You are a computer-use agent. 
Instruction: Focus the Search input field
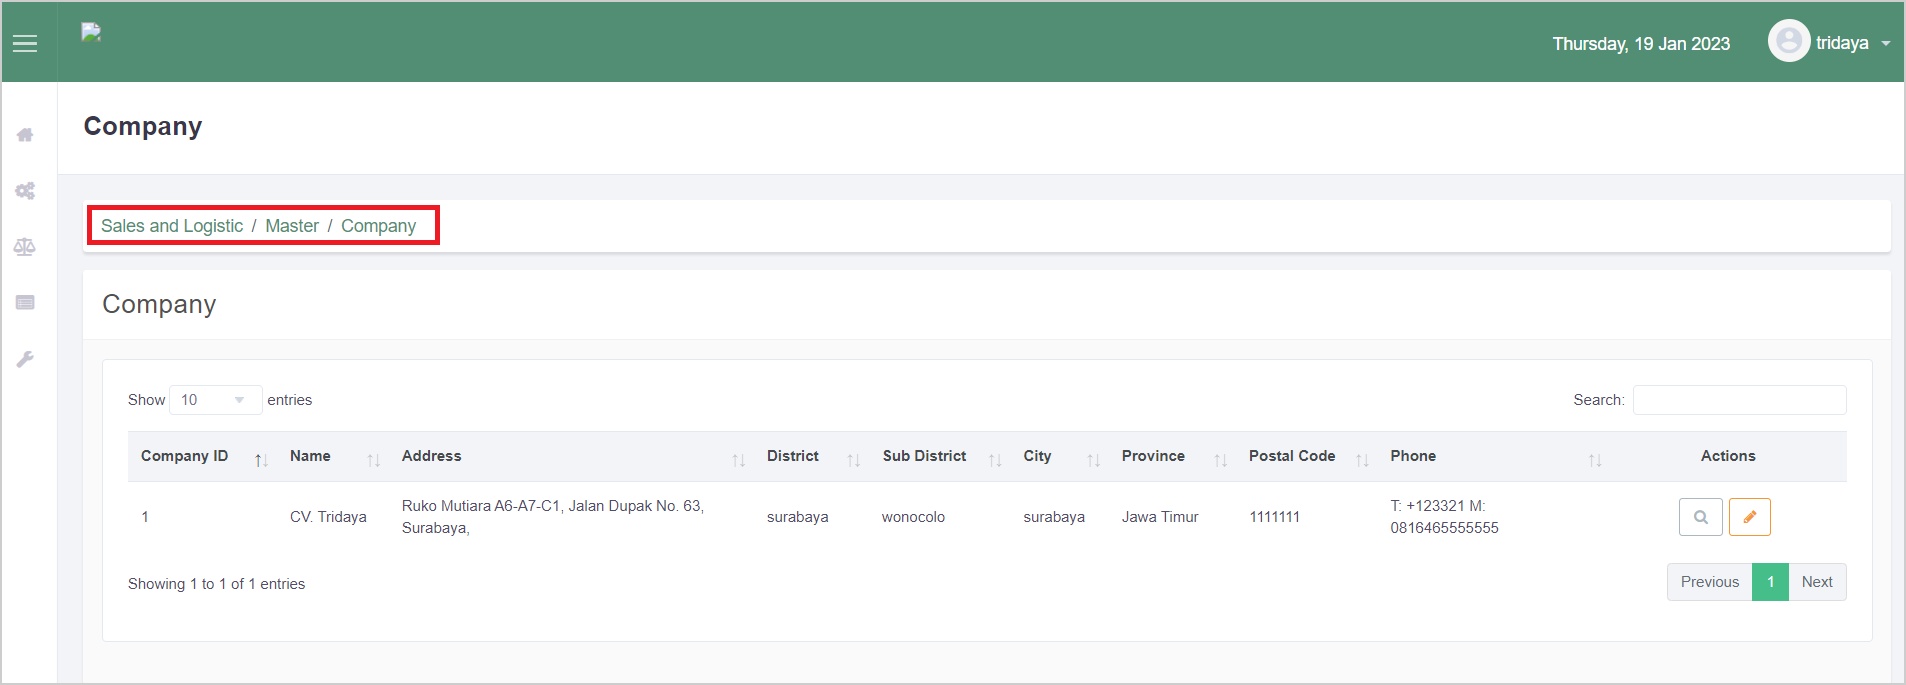[x=1739, y=400]
